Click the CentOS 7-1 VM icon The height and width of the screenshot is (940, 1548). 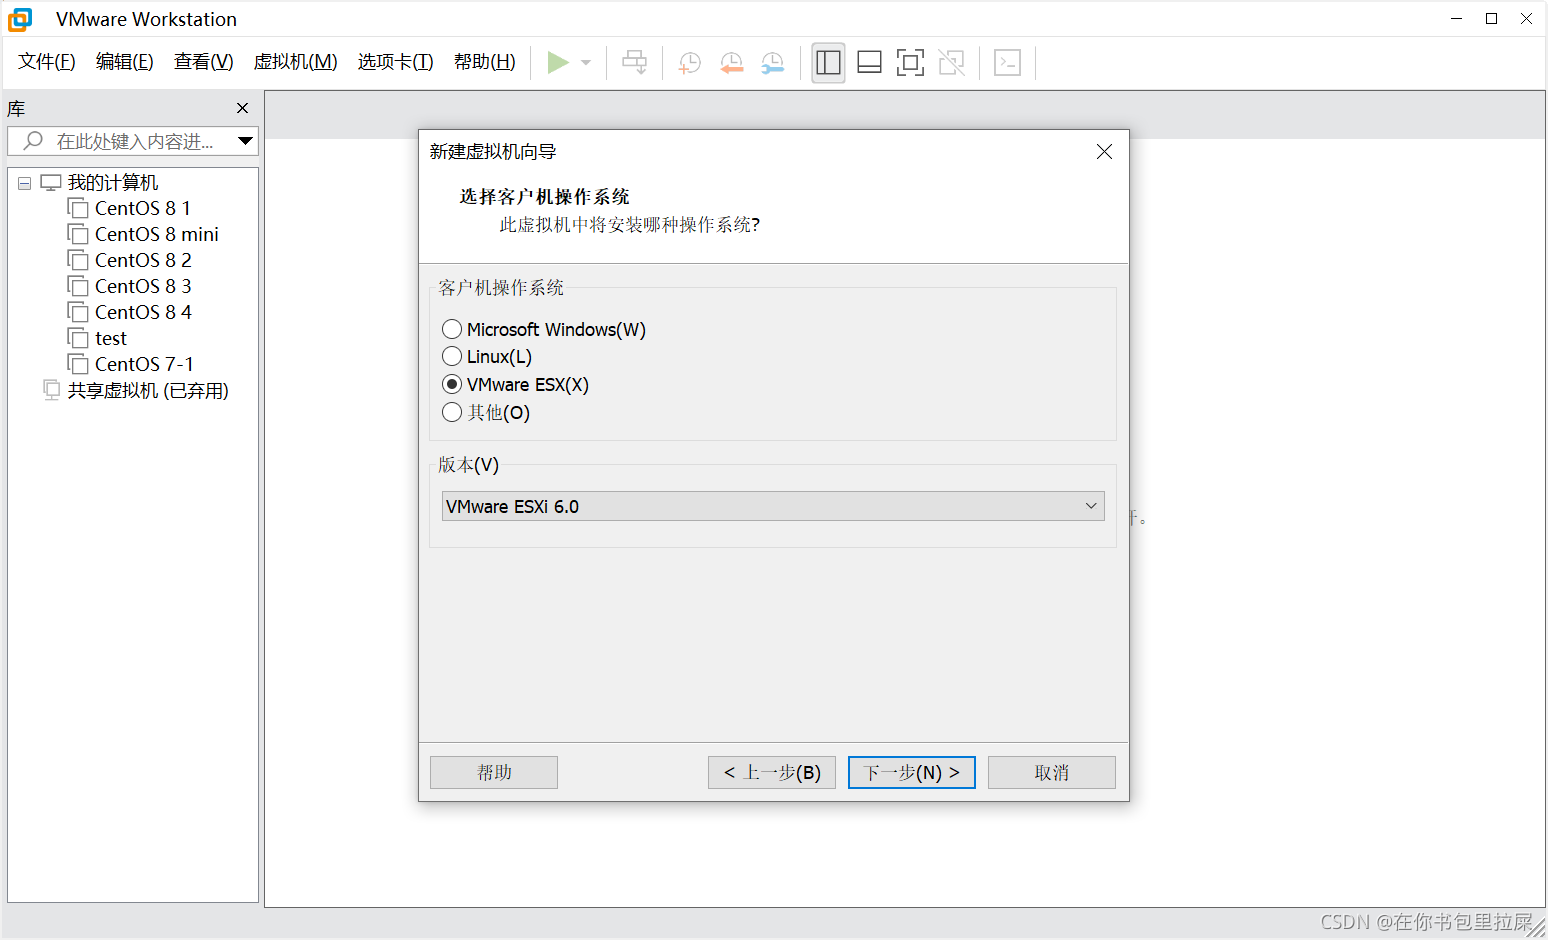click(x=78, y=364)
